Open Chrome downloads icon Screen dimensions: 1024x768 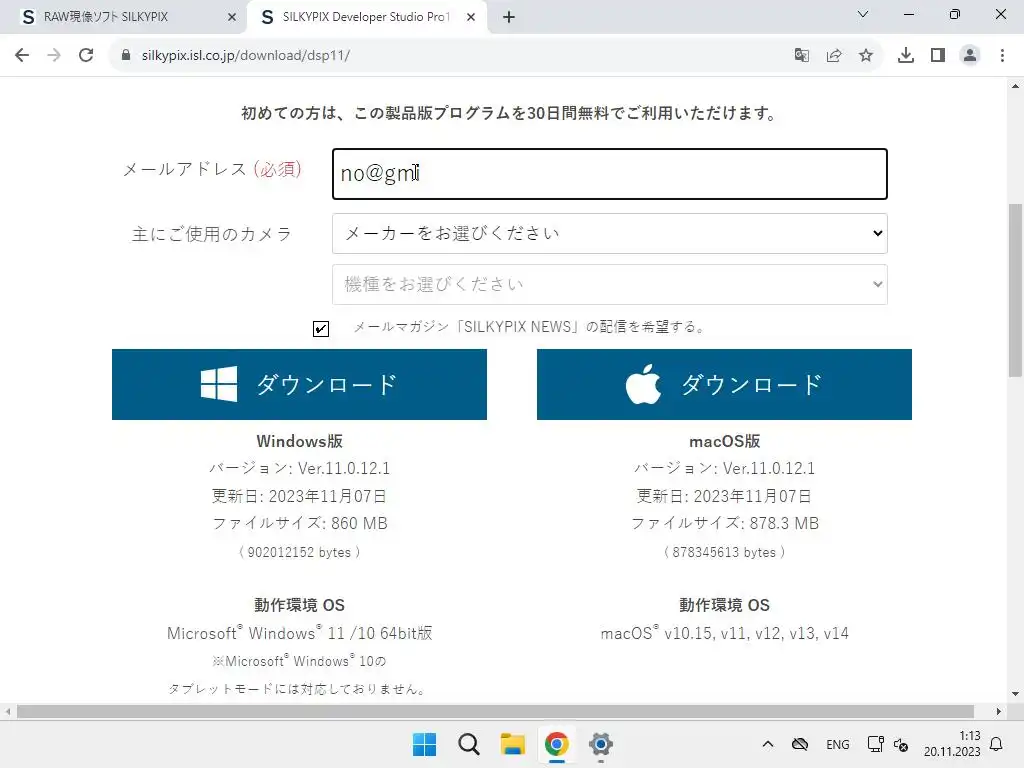(906, 56)
